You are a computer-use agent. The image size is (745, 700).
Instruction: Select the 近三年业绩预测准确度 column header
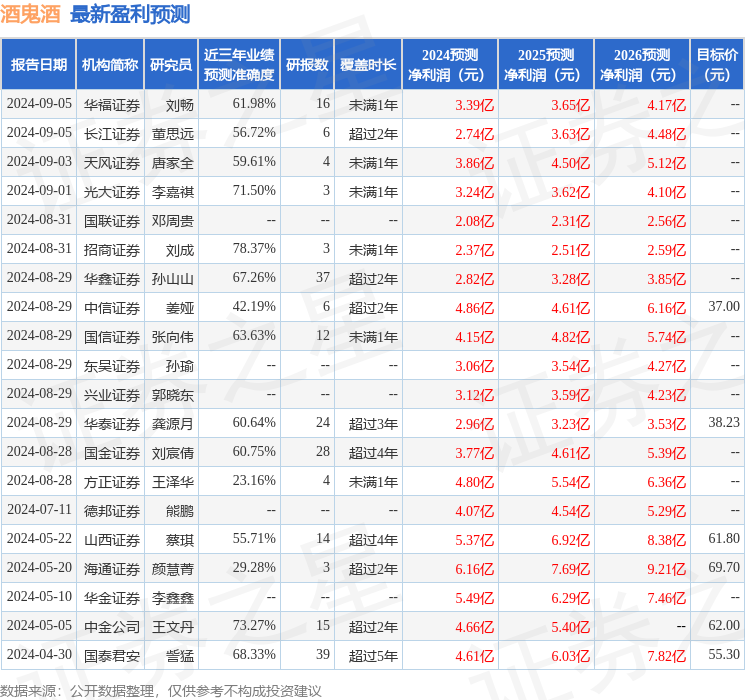point(239,65)
